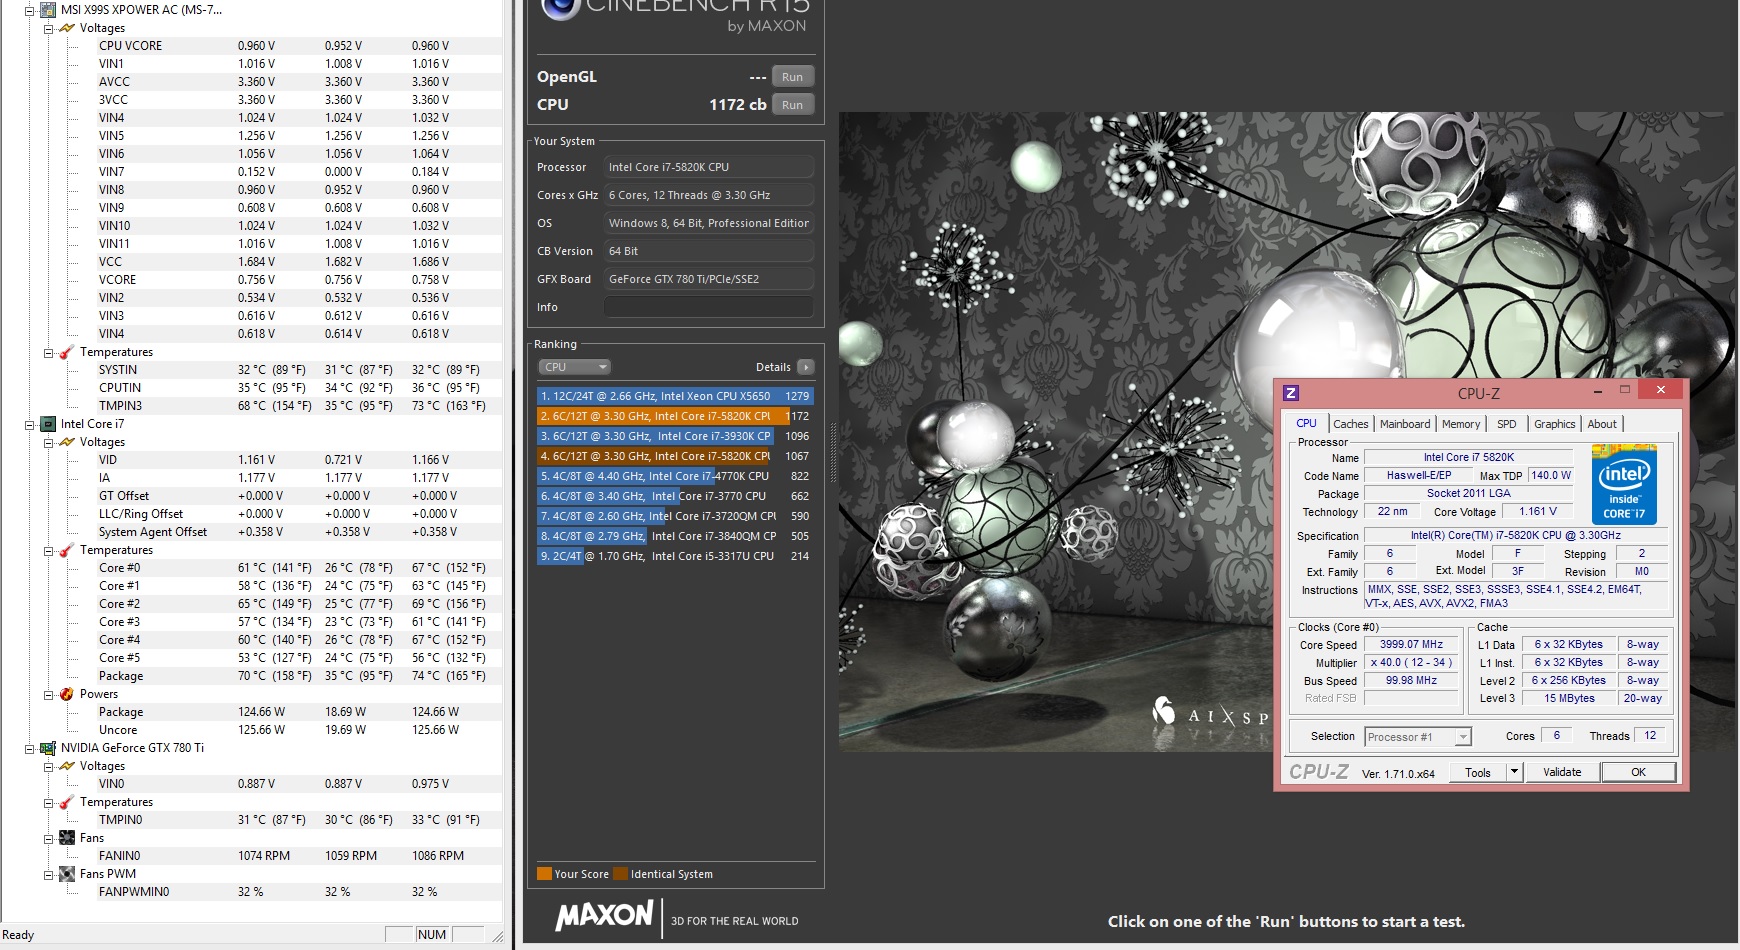Select the CPU VCORE voltage row
1740x950 pixels.
point(298,46)
